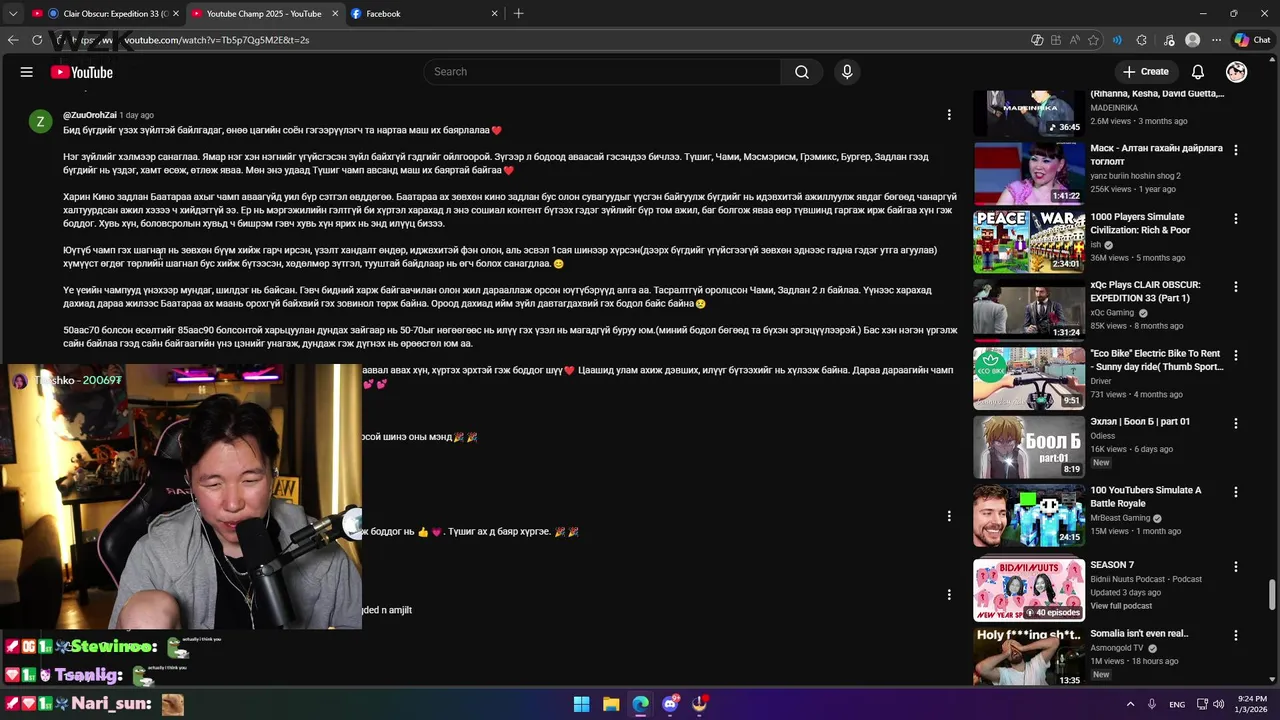Go back with the browser back arrow
1280x720 pixels.
pyautogui.click(x=13, y=40)
